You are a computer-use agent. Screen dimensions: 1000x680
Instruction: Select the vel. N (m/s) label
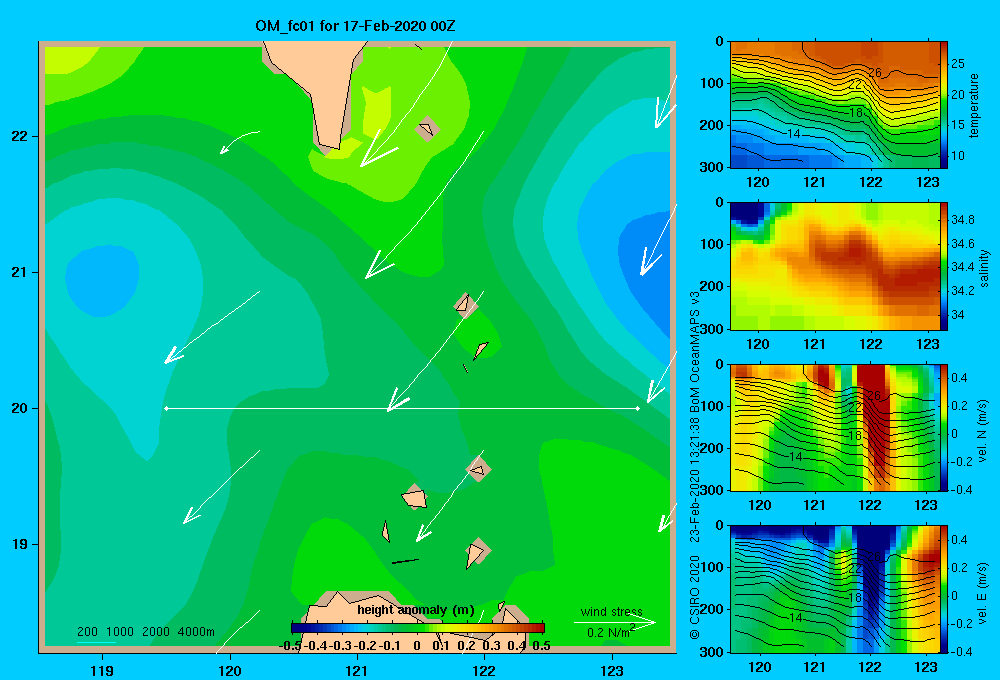[x=982, y=431]
